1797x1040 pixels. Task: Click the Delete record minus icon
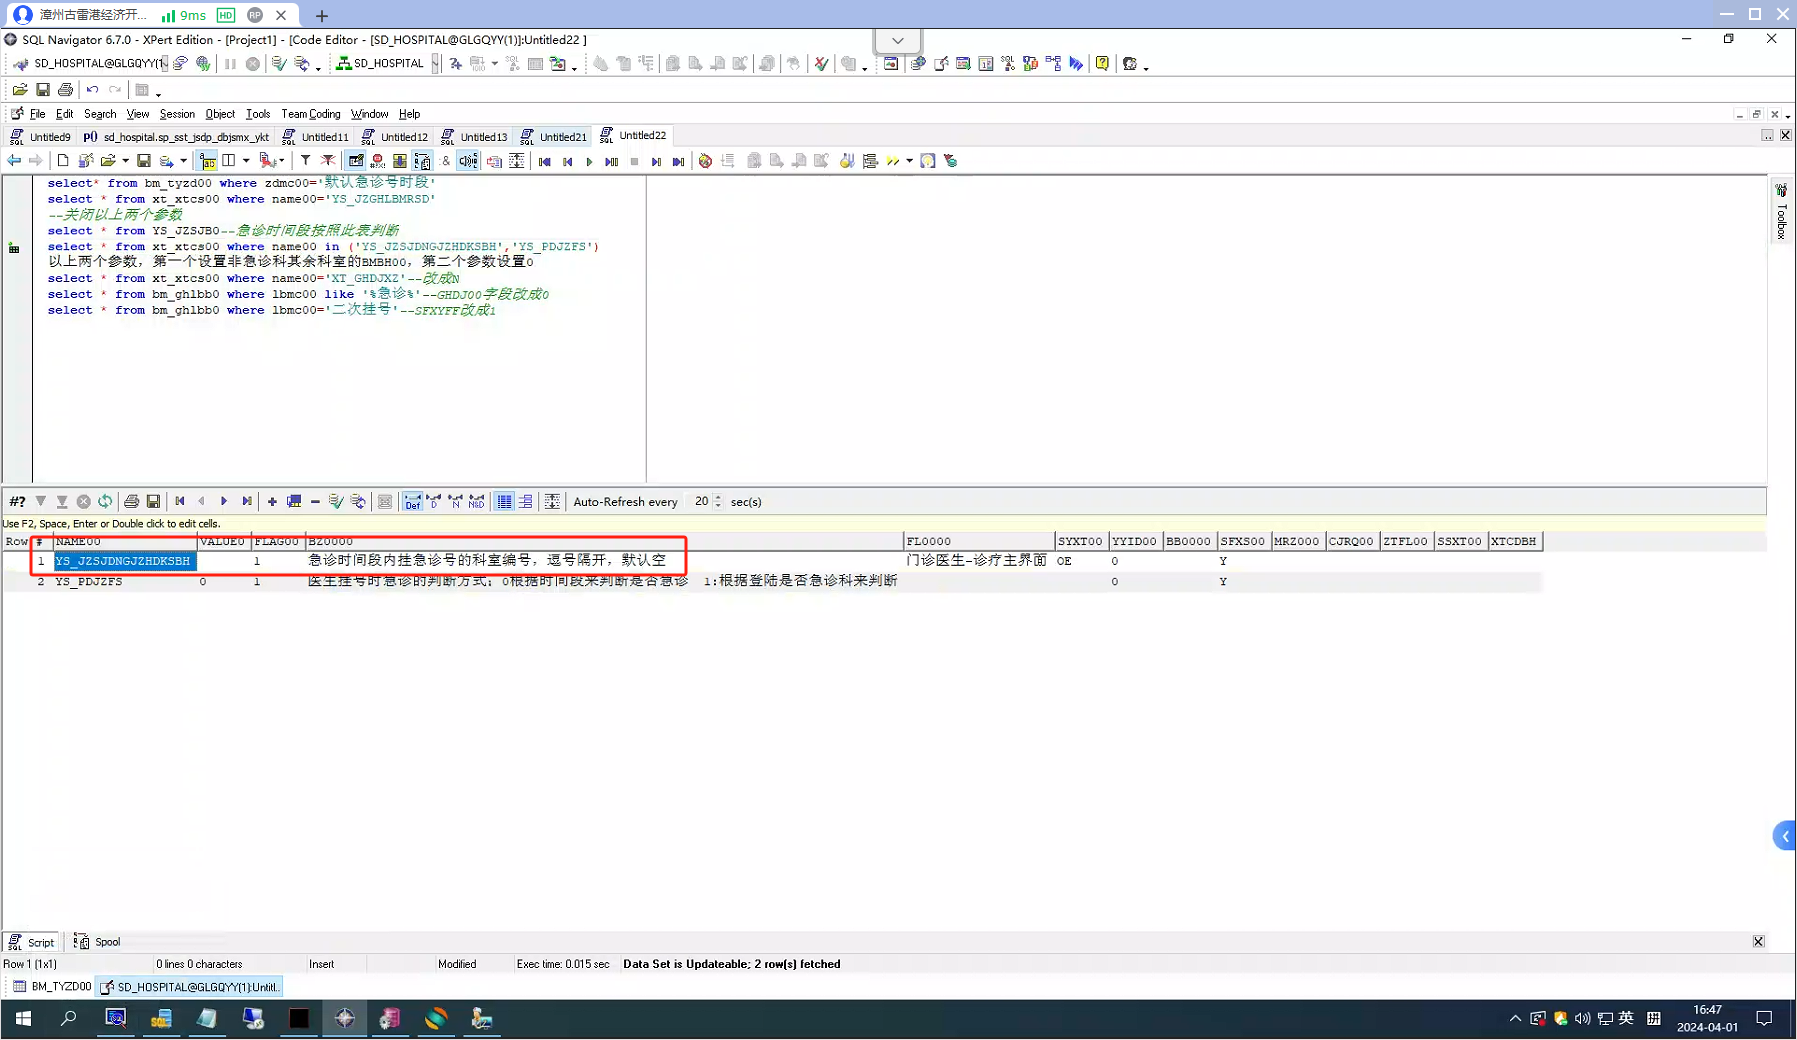point(315,501)
